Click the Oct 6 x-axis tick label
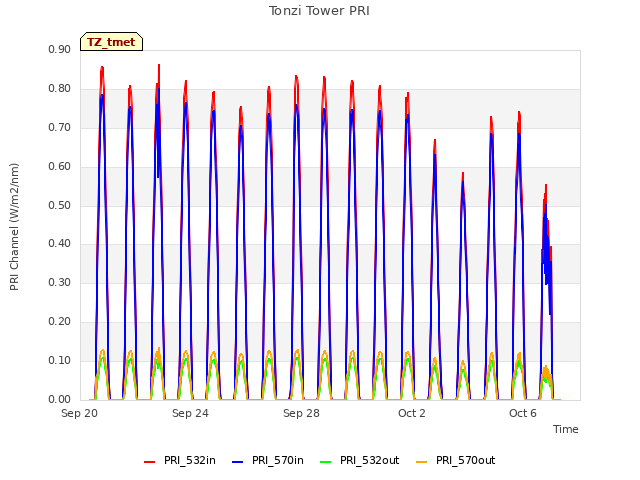Screen dimensions: 640x480 [523, 413]
